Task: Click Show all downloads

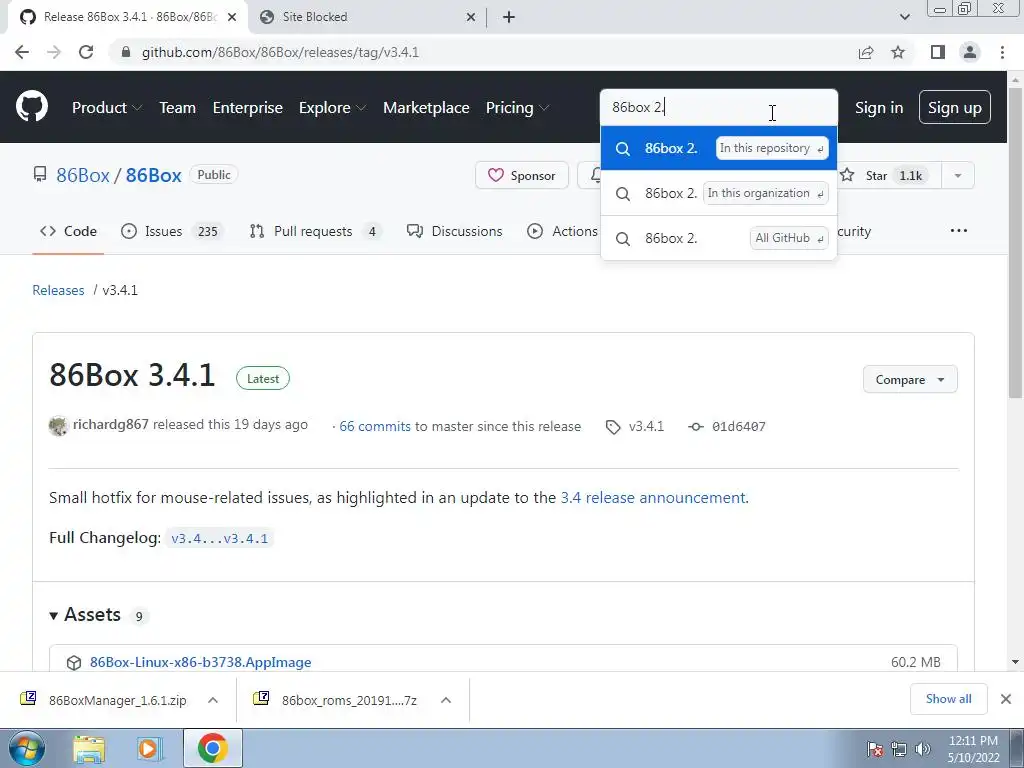Action: [948, 699]
